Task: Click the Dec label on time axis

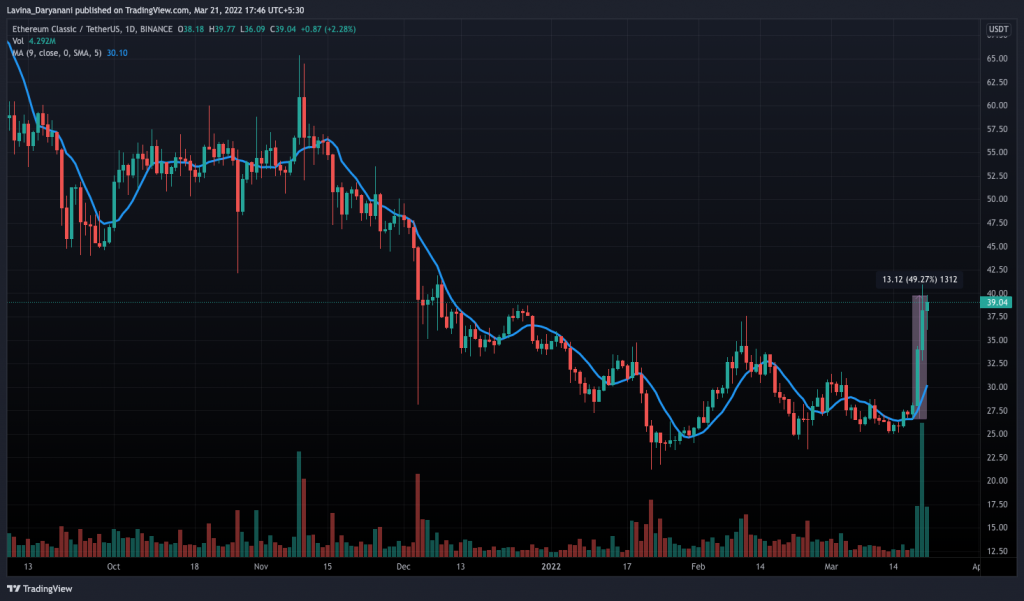Action: 403,566
